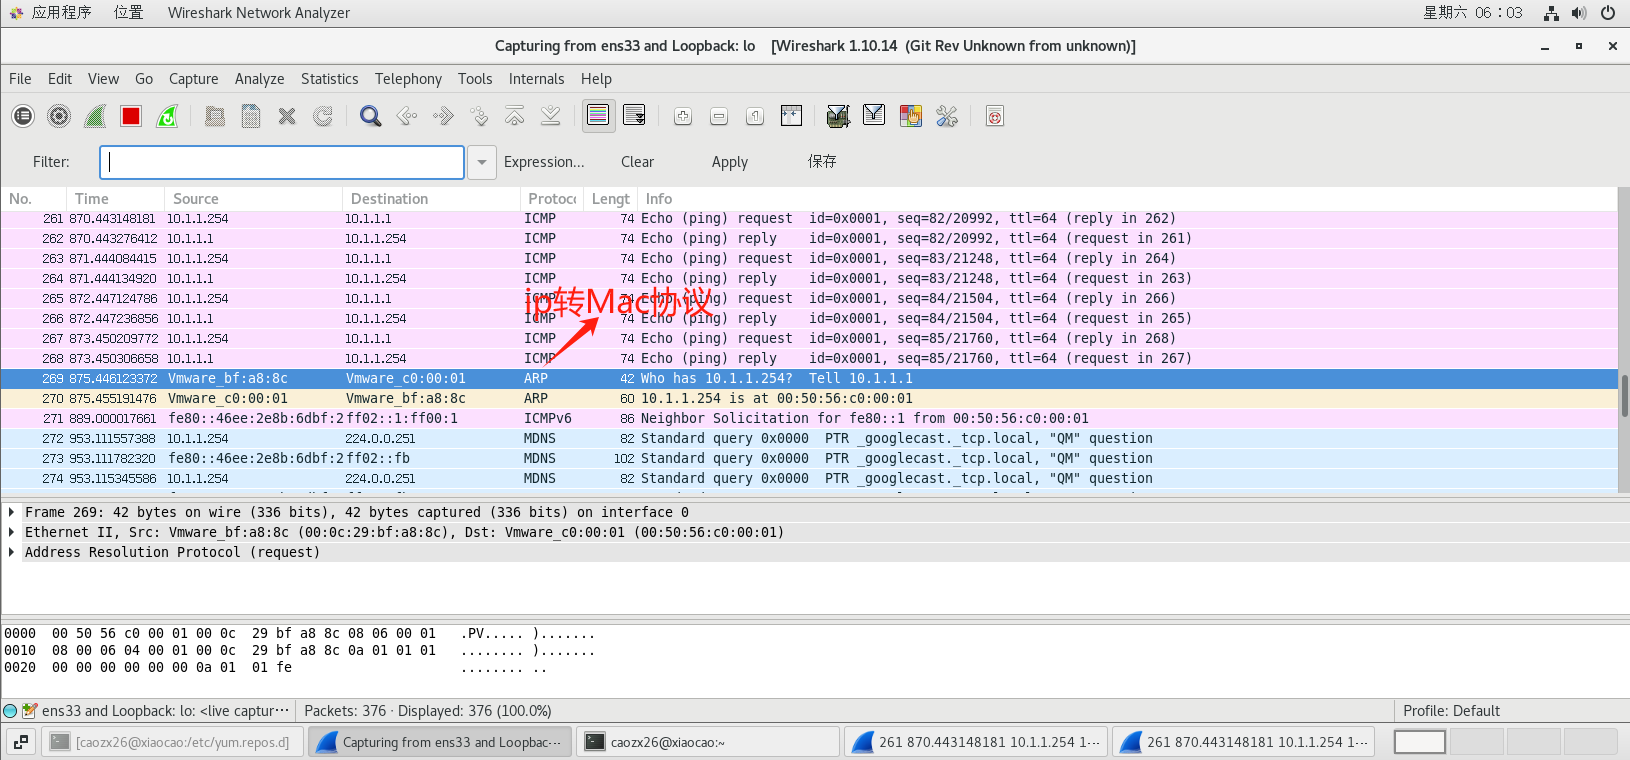The height and width of the screenshot is (760, 1630).
Task: Switch to /etc/yum.repos.d terminal taskbar item
Action: (x=172, y=742)
